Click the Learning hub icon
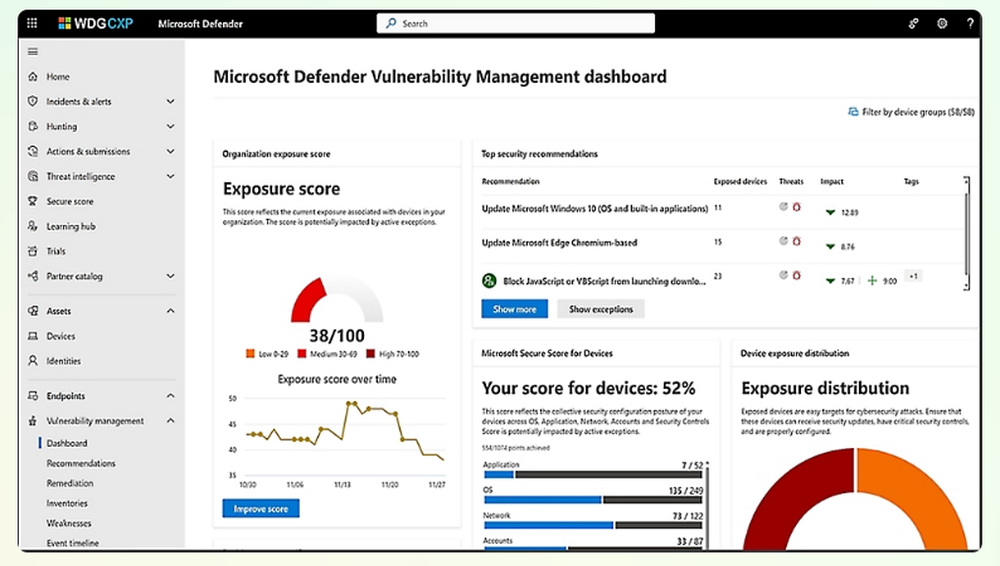The image size is (1000, 566). (x=33, y=226)
